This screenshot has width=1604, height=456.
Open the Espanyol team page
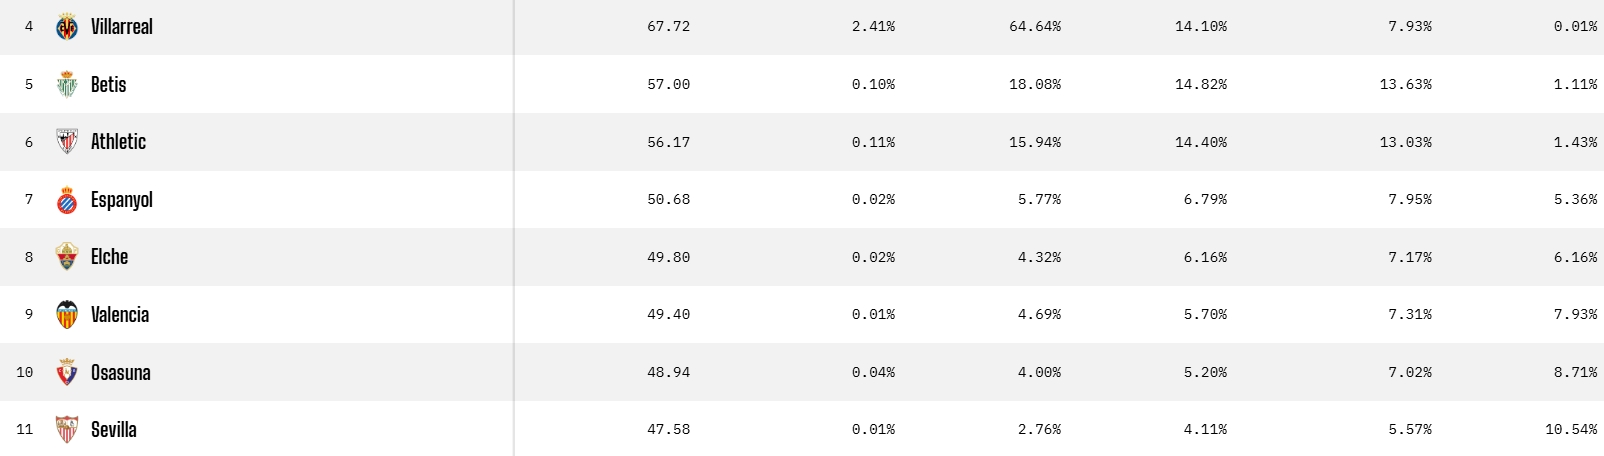pos(122,200)
